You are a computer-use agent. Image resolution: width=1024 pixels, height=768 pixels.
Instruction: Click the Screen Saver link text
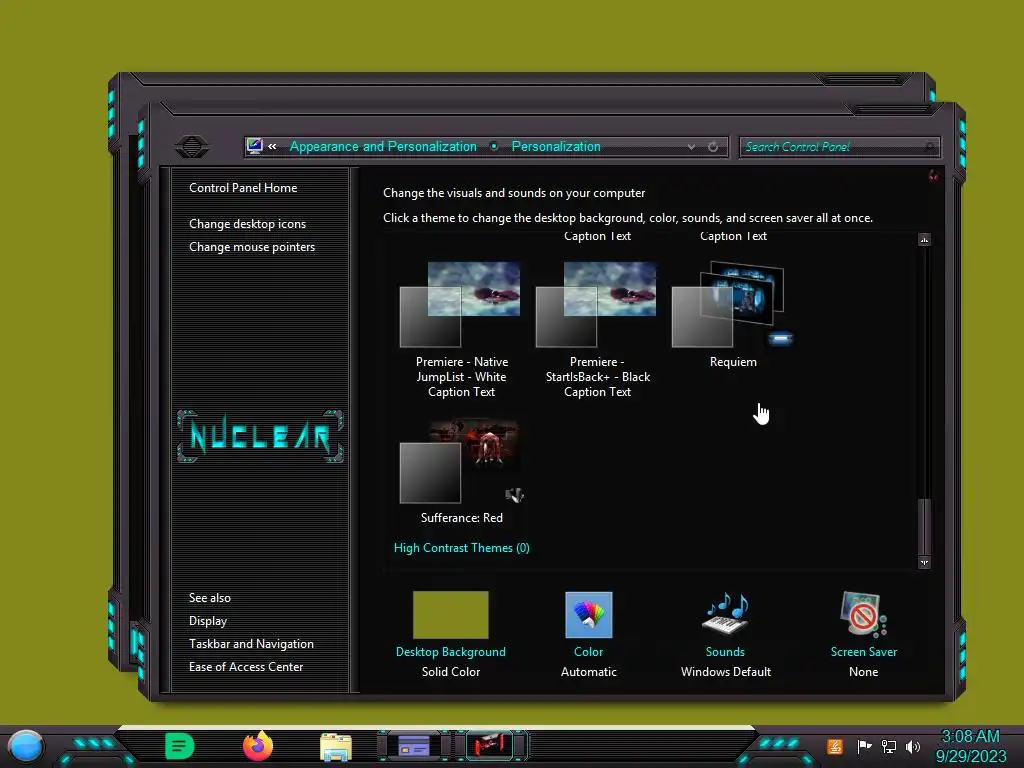(x=863, y=652)
